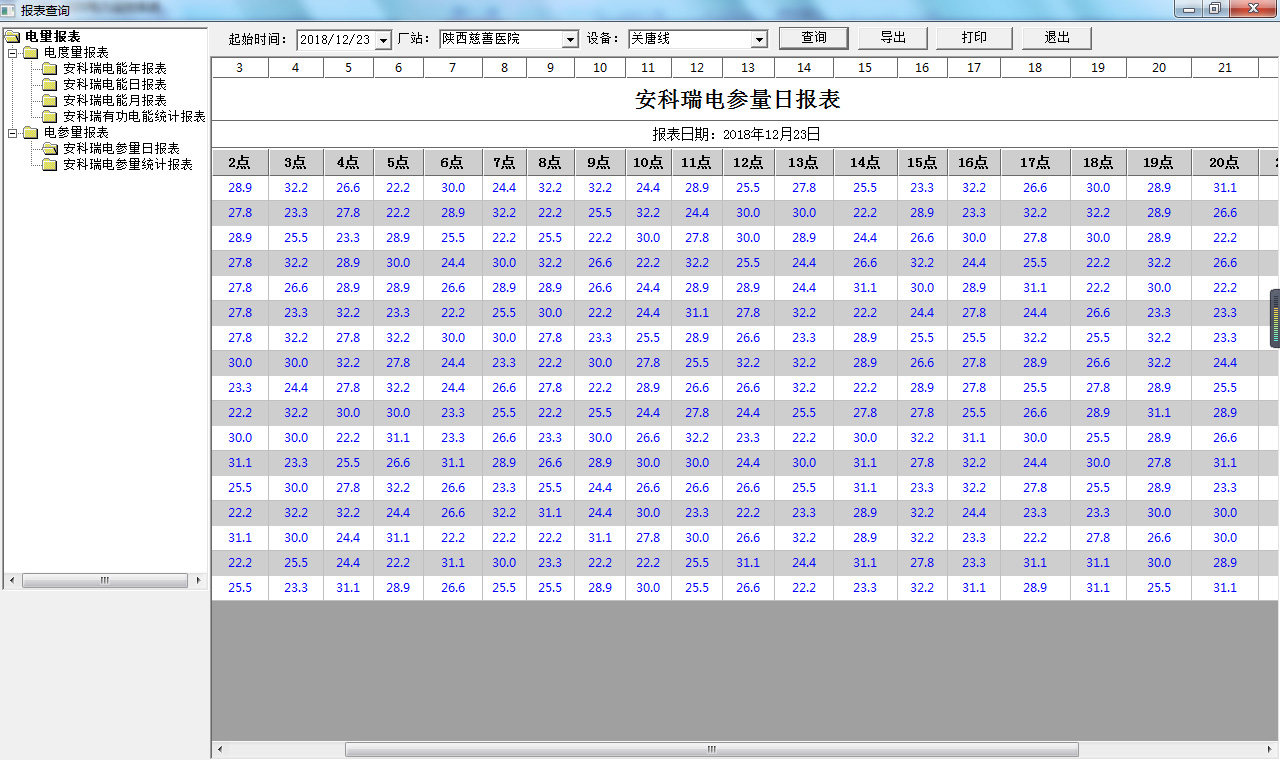1280x760 pixels.
Task: Click the 安科瑞电能年报表 folder icon
Action: pos(50,69)
